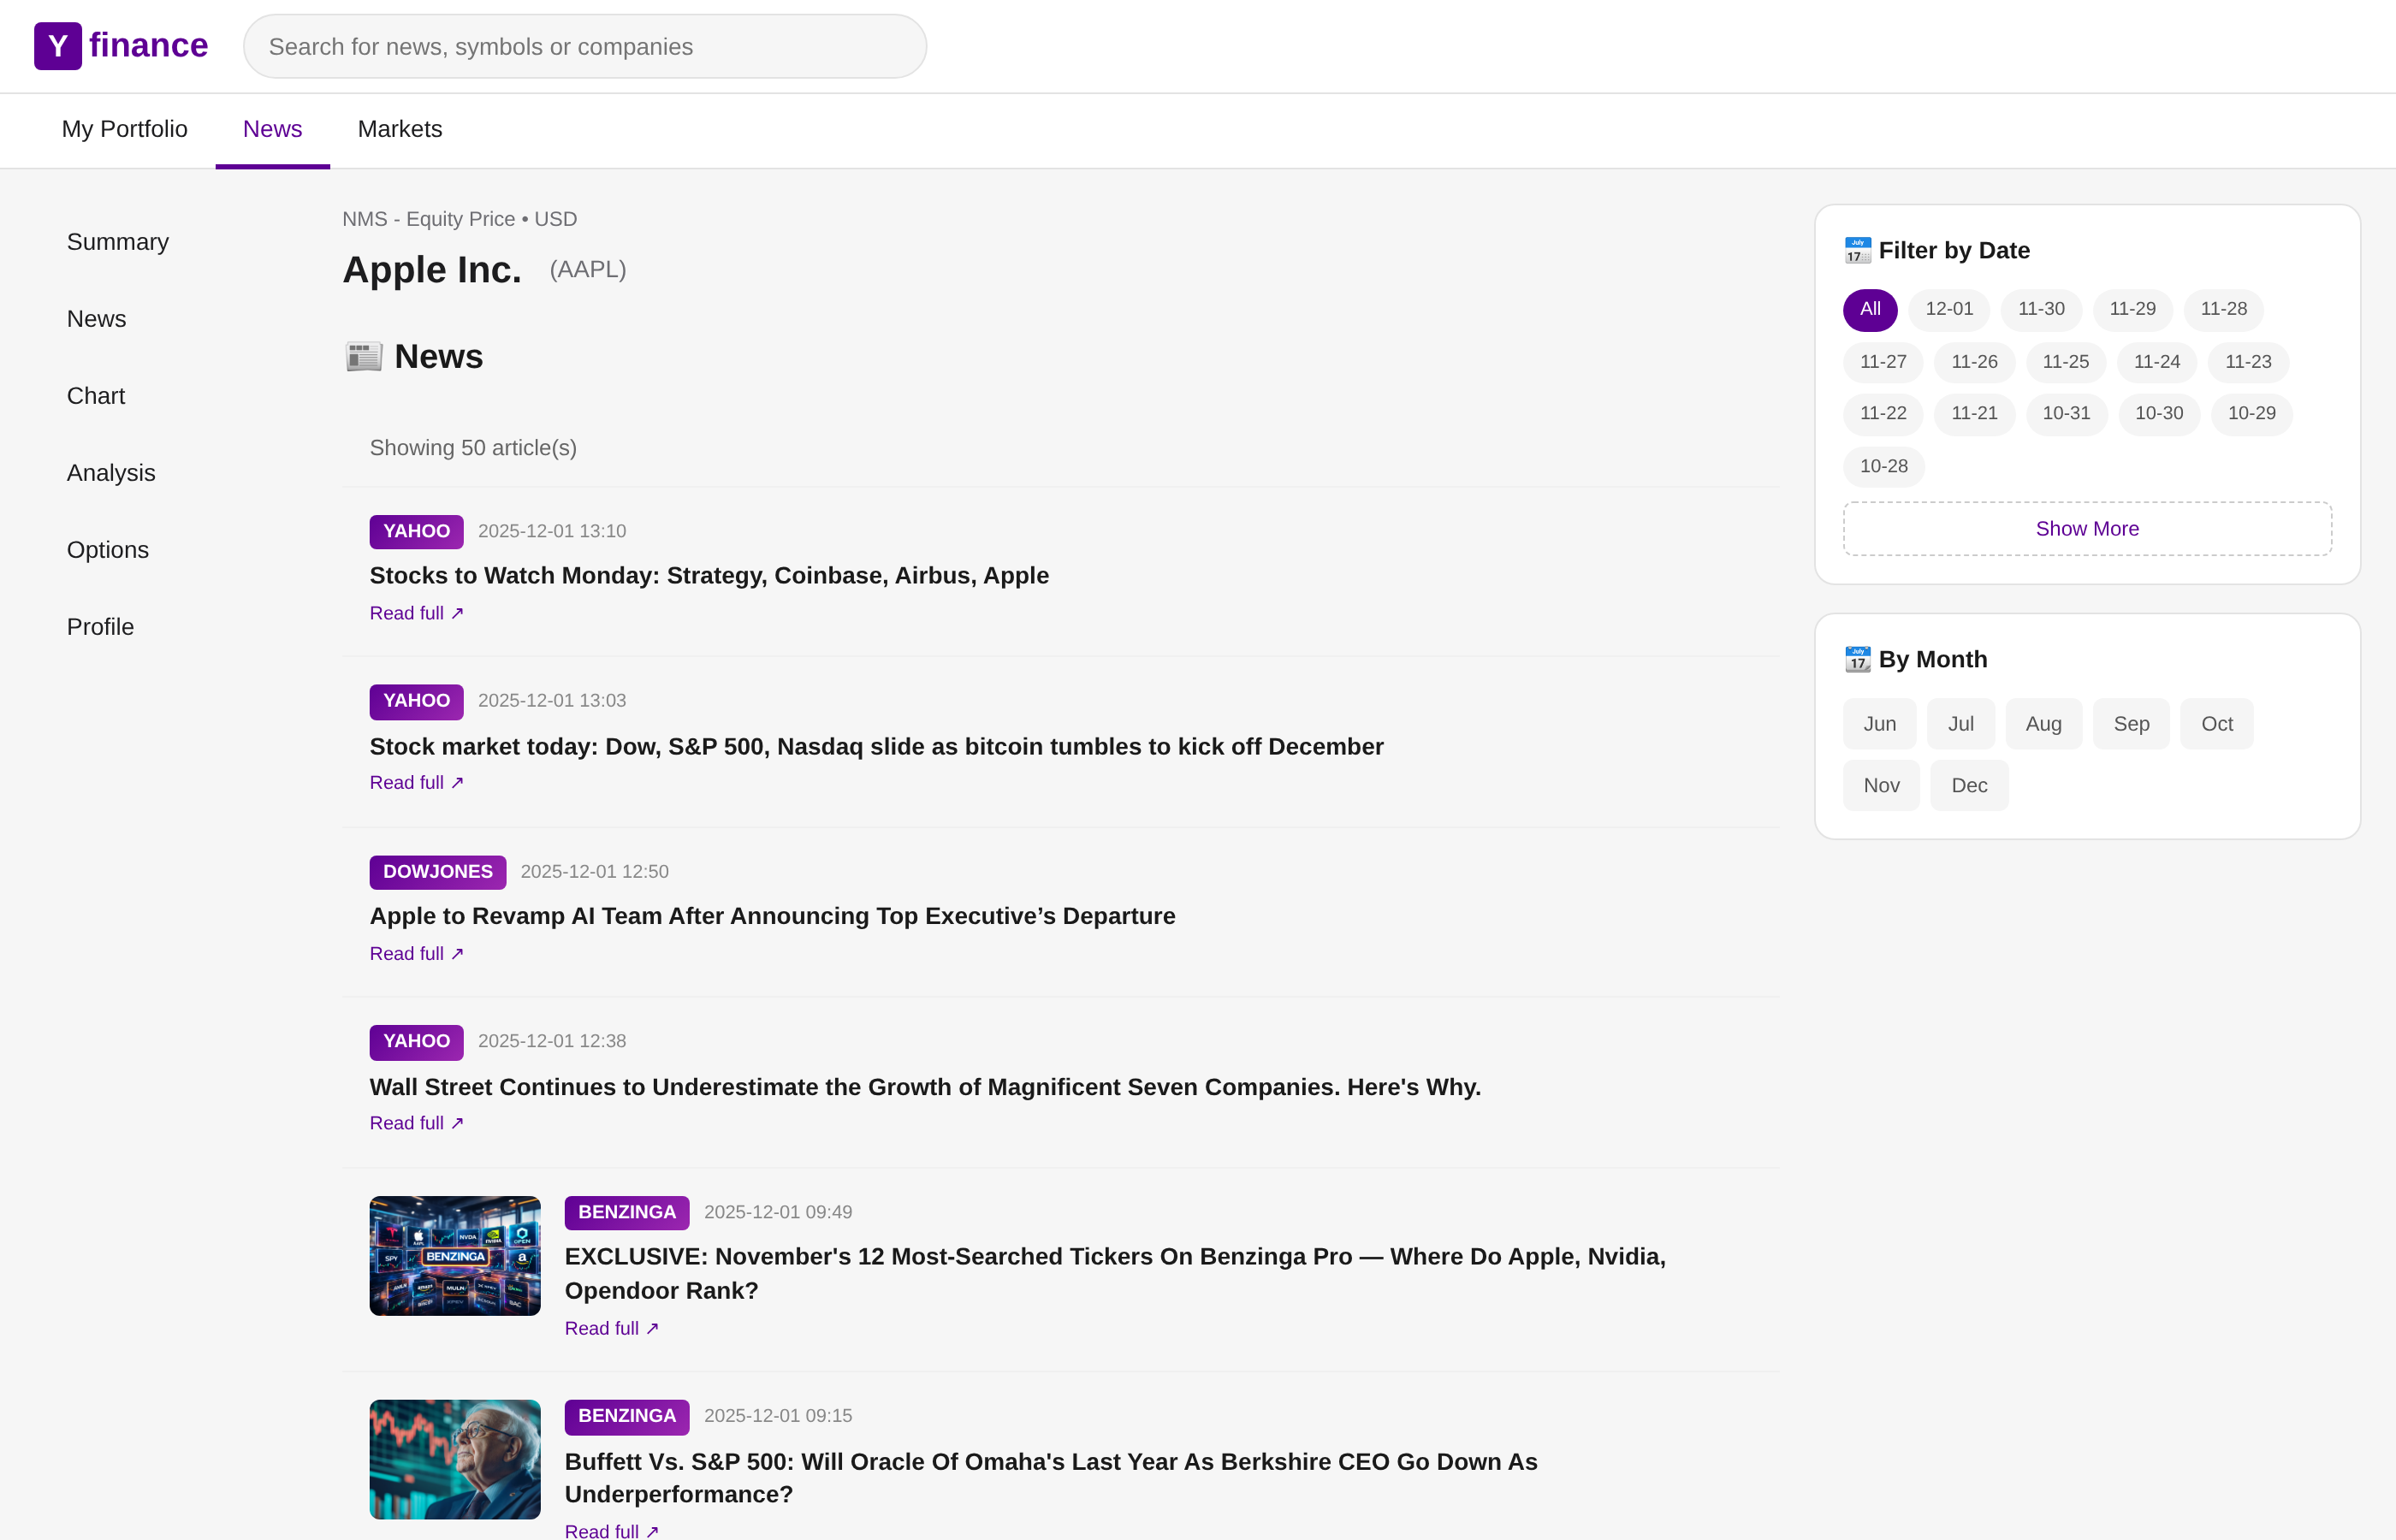Filter news by date 11-24

point(2157,362)
